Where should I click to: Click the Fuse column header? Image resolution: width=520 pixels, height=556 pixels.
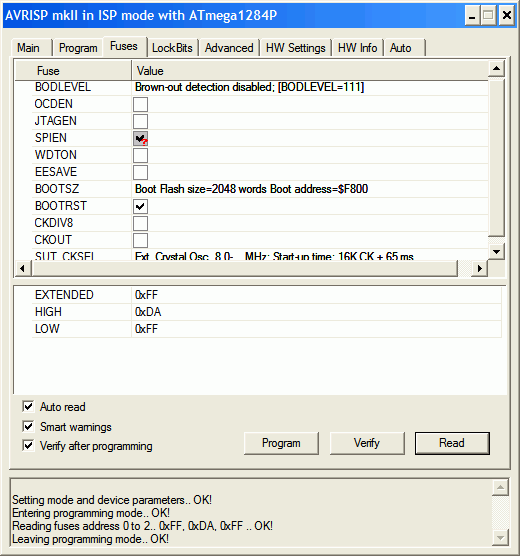click(x=73, y=71)
